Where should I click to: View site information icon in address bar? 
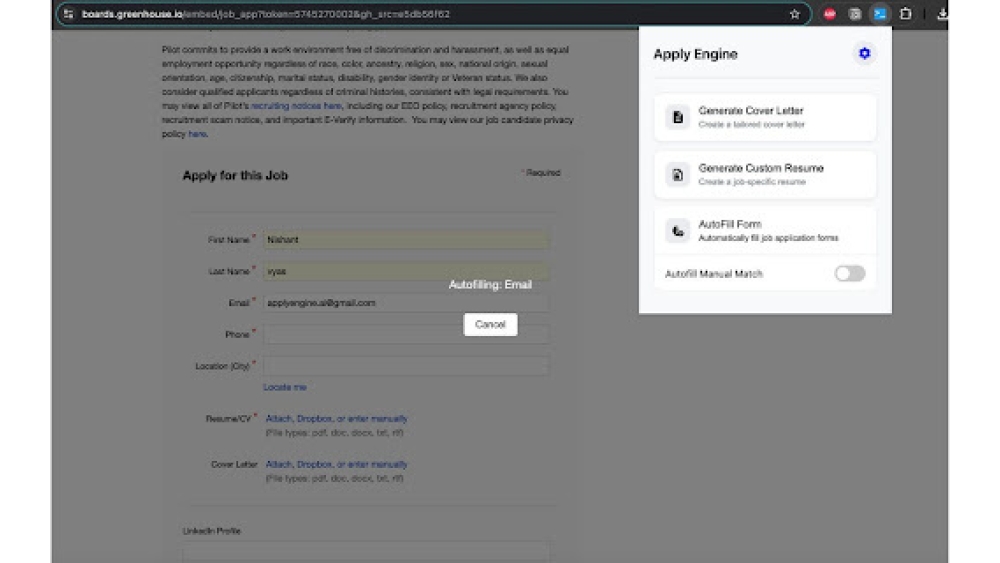69,14
